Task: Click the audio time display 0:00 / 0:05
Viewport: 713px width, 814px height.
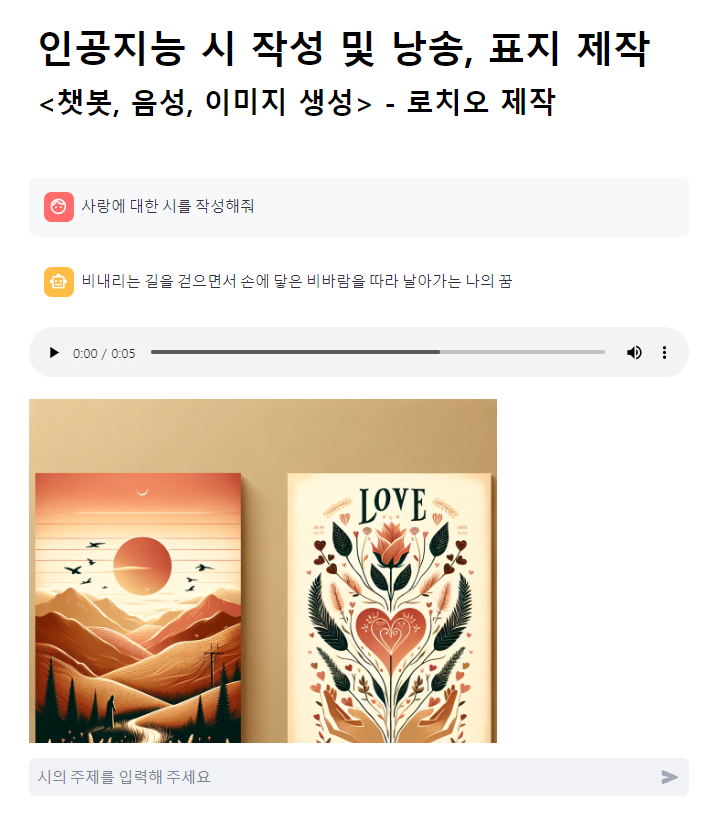Action: (x=104, y=354)
